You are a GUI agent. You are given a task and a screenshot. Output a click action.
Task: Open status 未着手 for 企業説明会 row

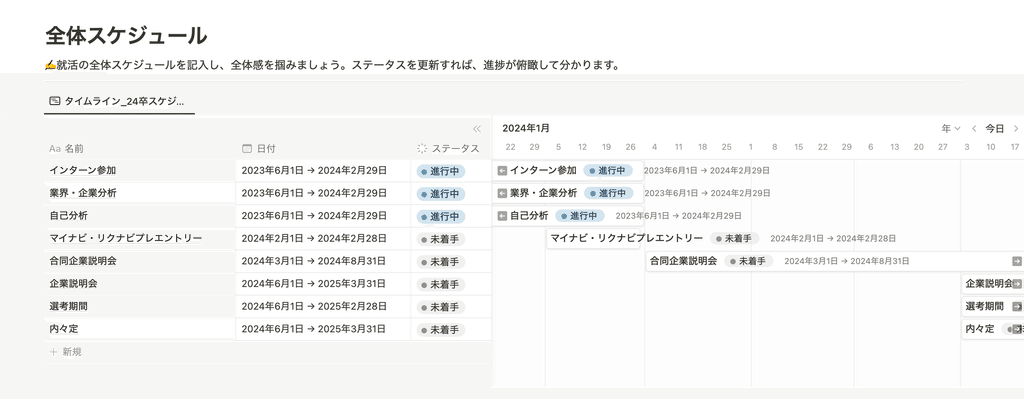tap(441, 285)
